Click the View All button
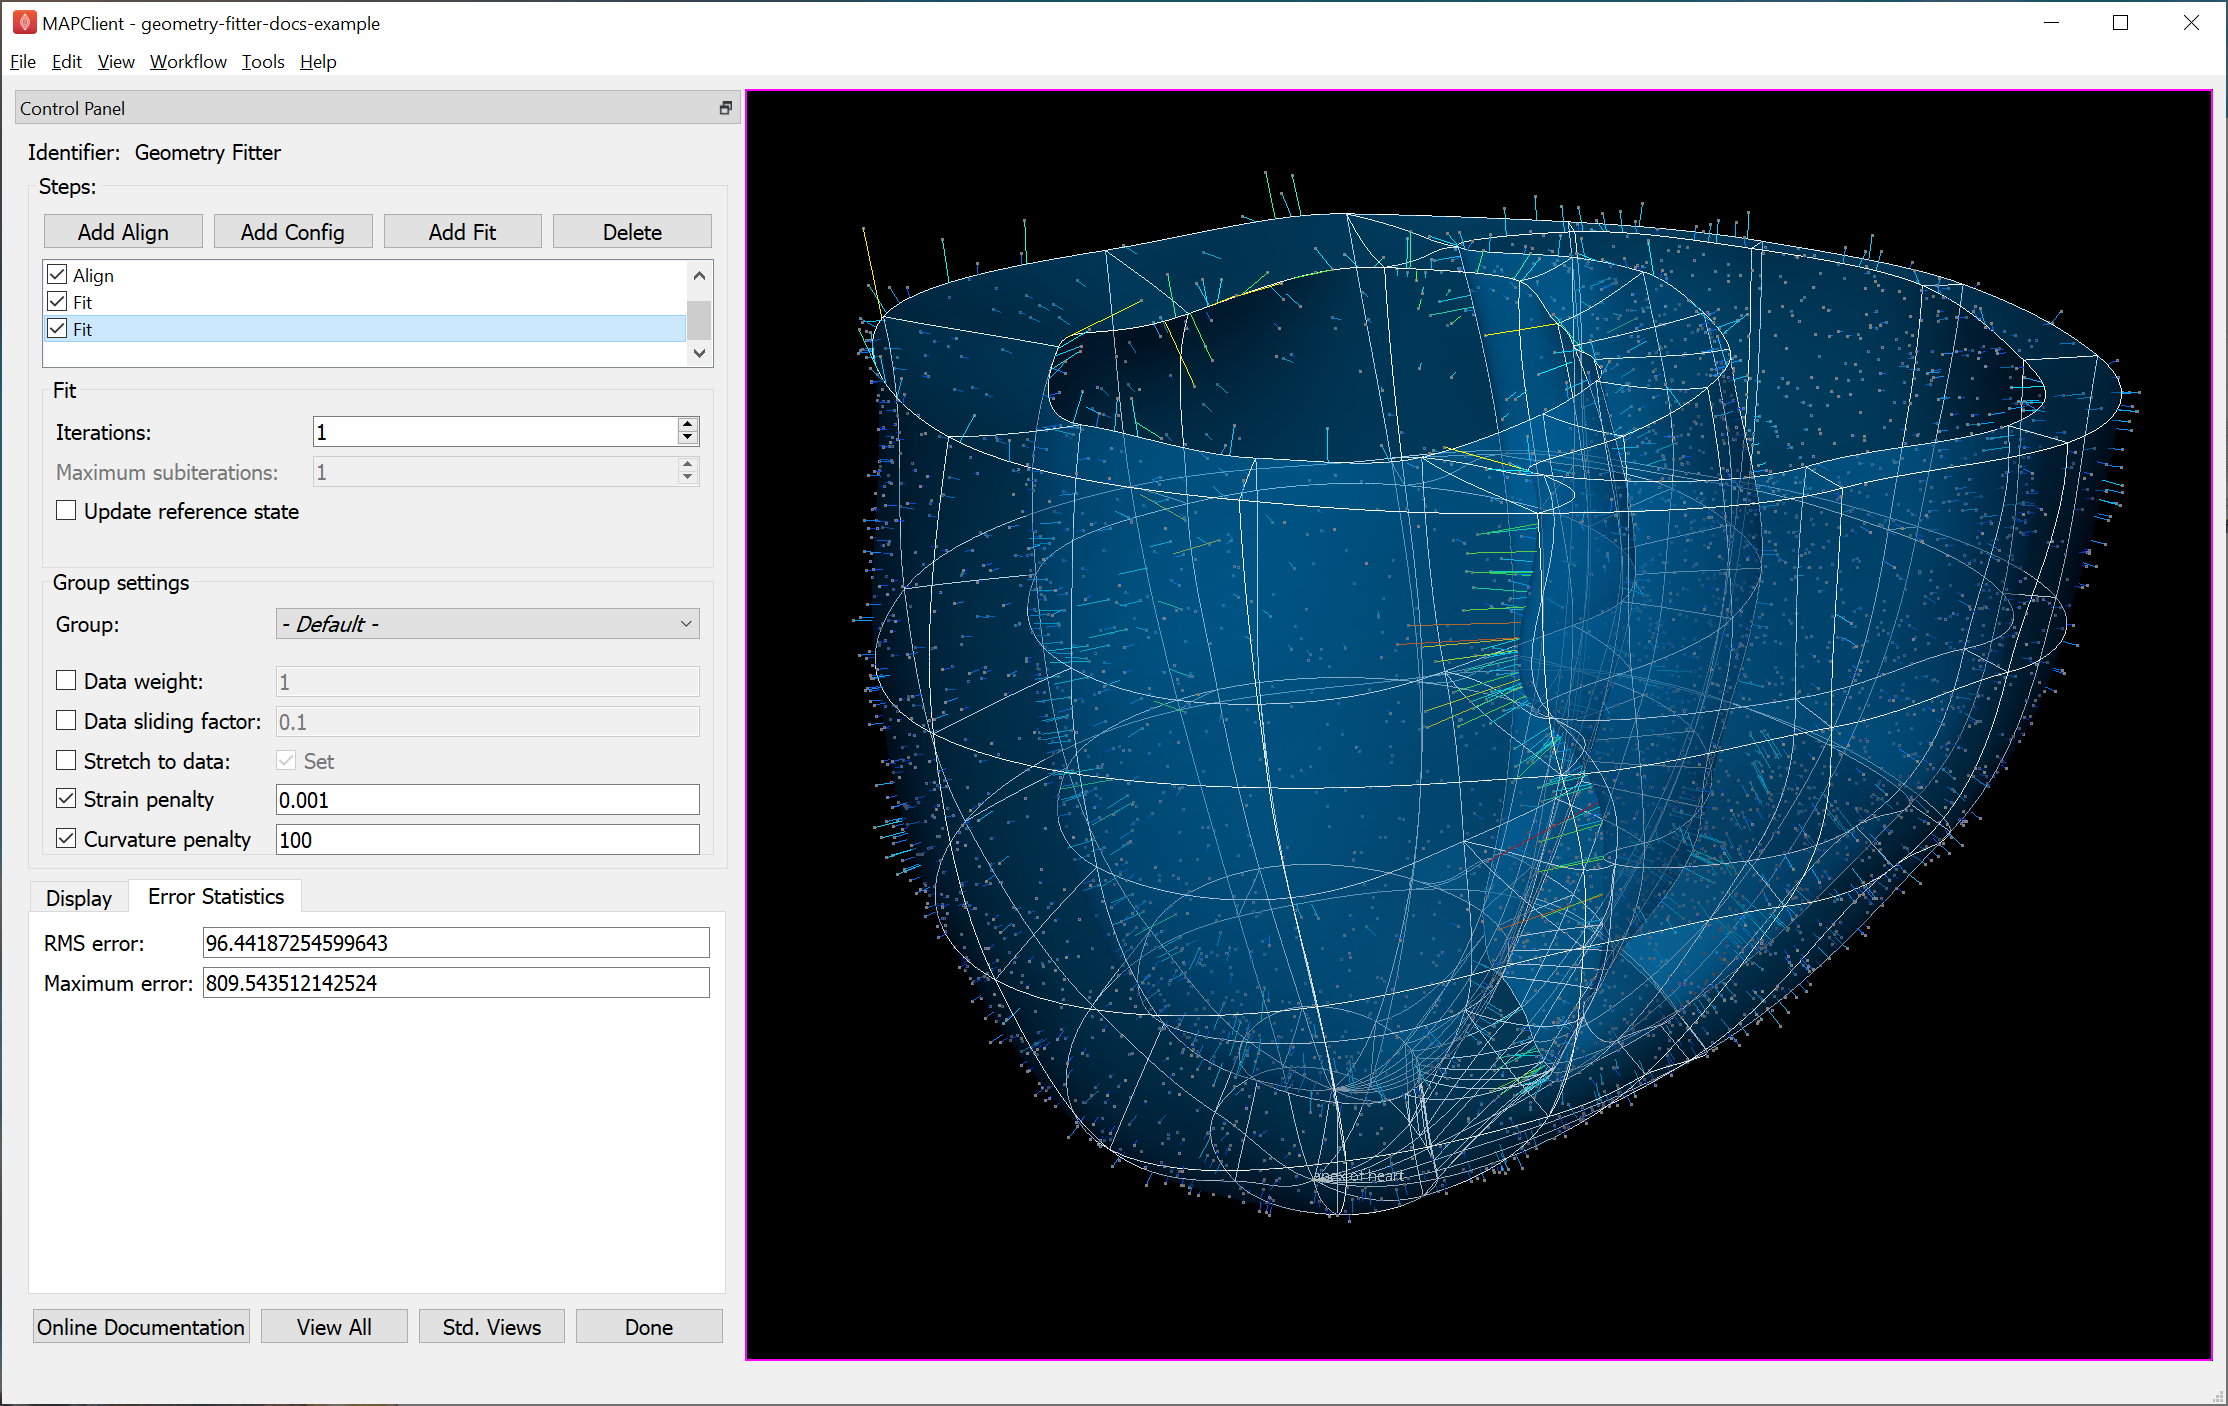This screenshot has height=1406, width=2228. tap(334, 1327)
